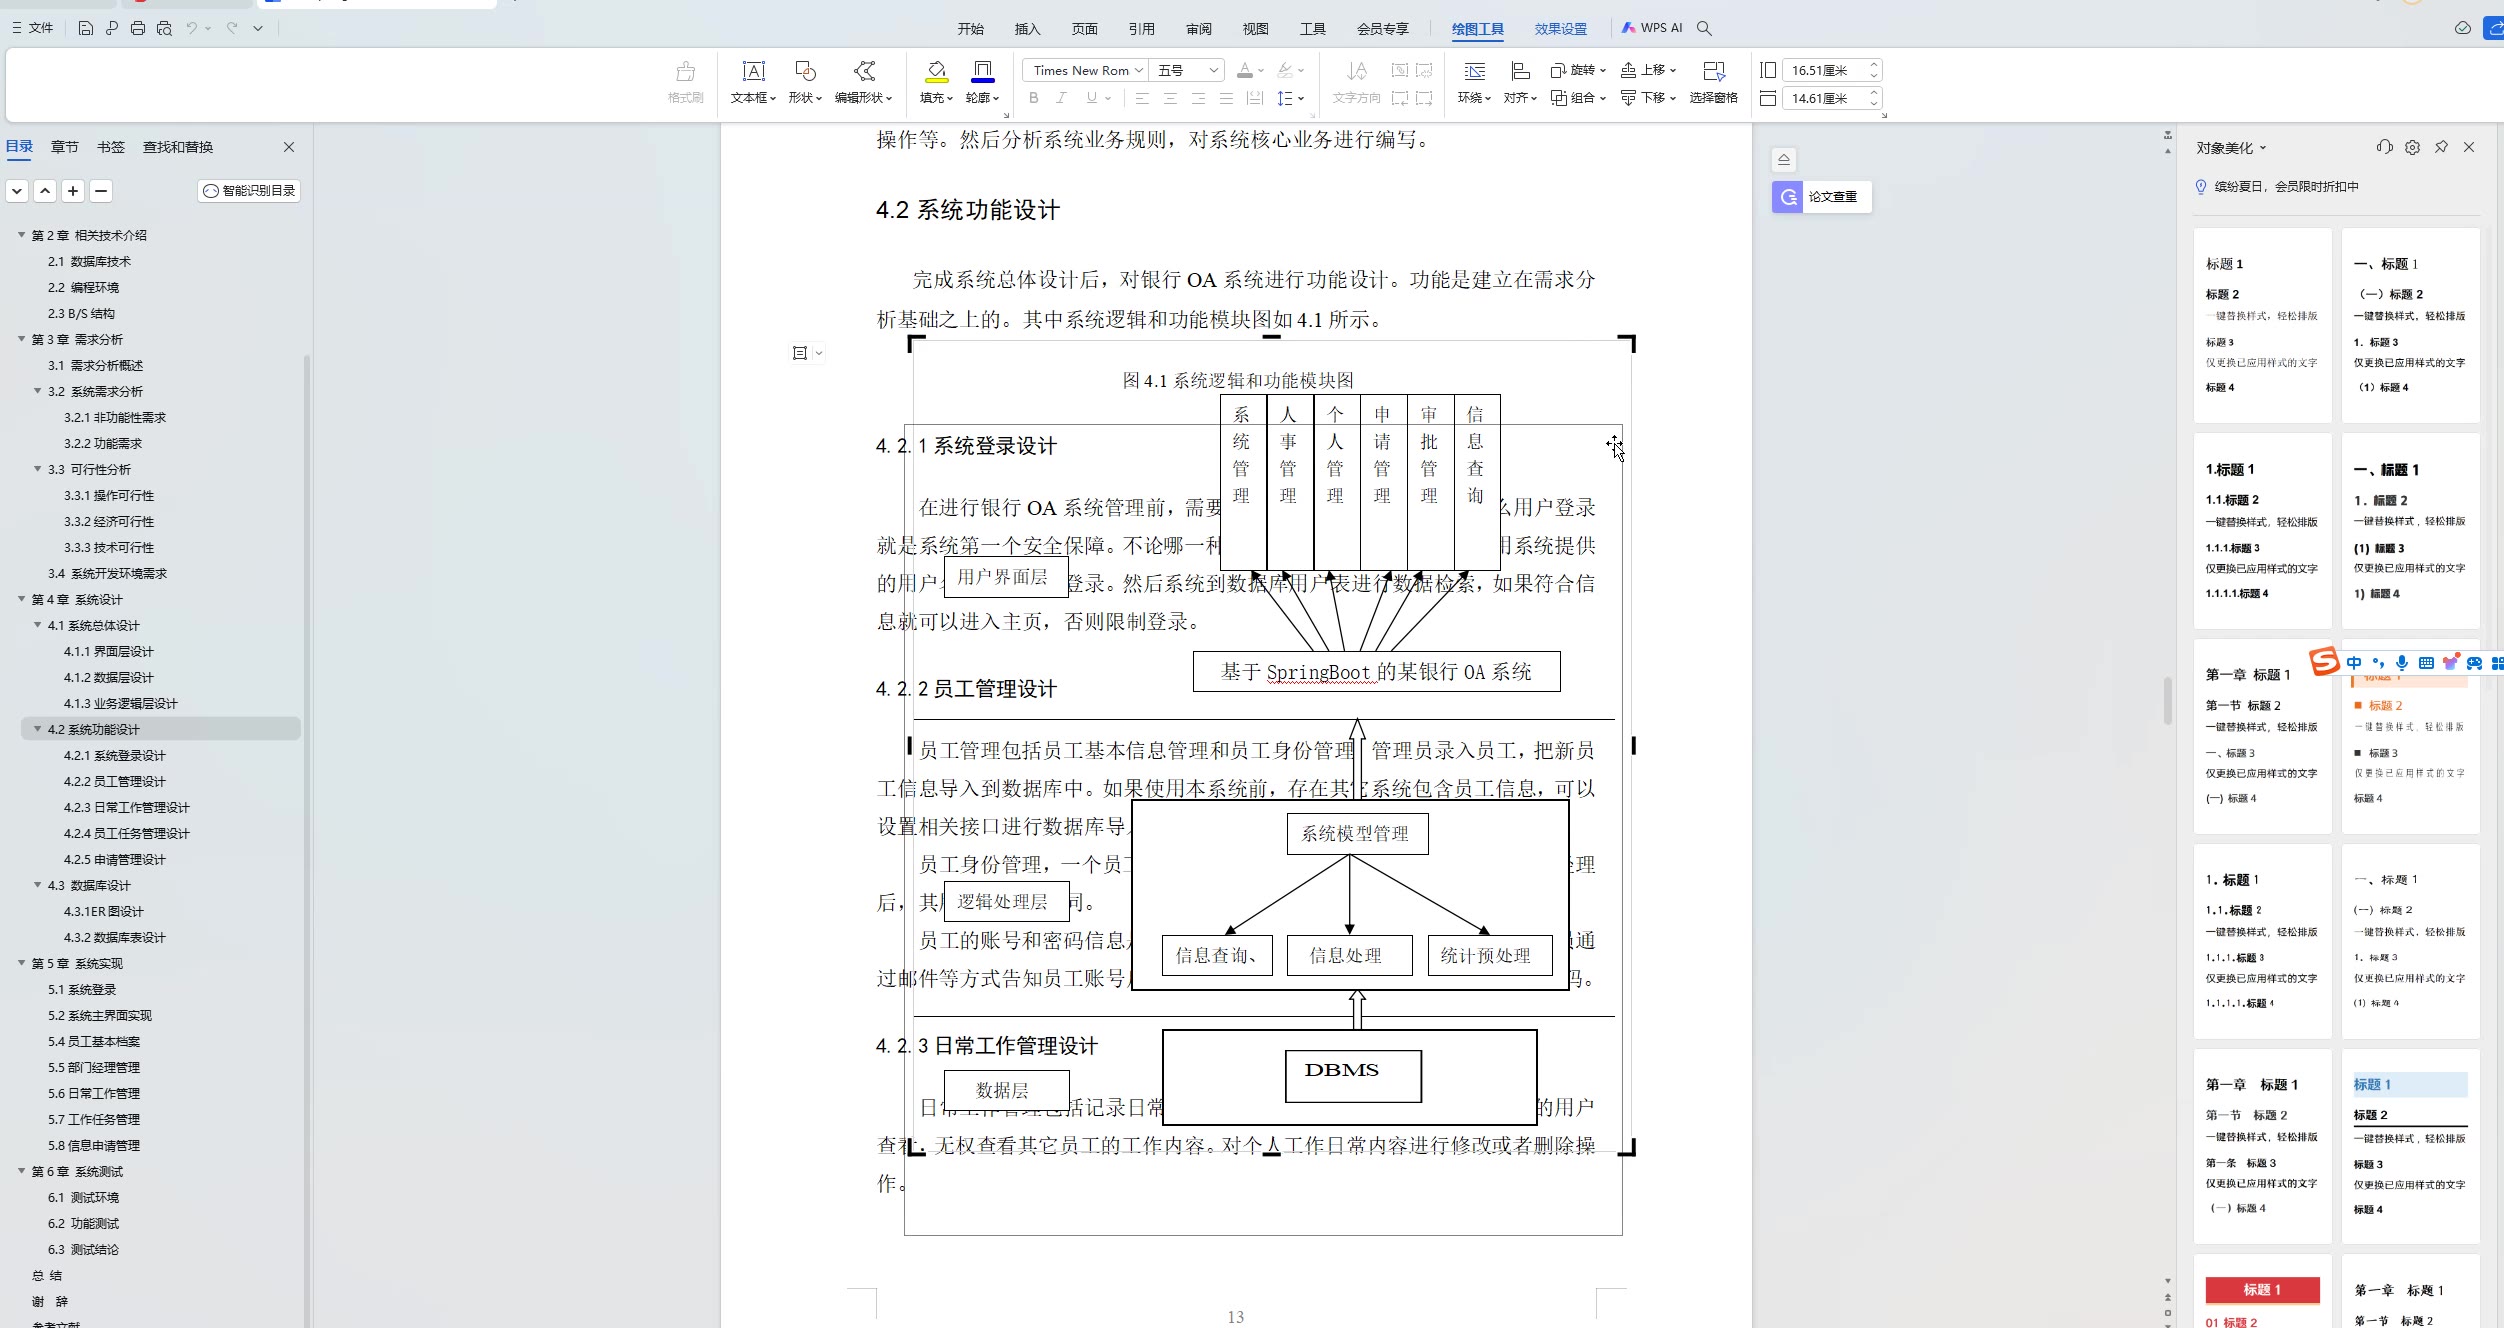
Task: Click the up arrow button in outline pane
Action: 45,191
